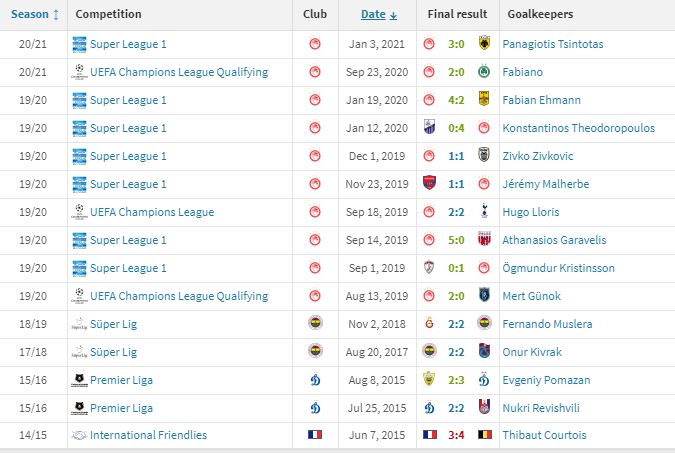
Task: Open the International Friendlies competition link
Action: [149, 435]
